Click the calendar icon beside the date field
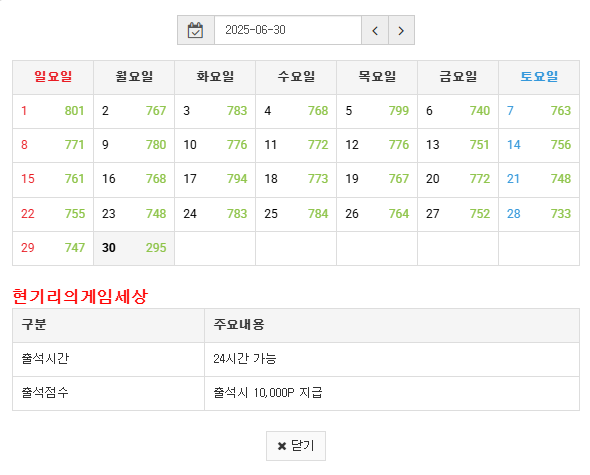This screenshot has width=590, height=475. (196, 30)
